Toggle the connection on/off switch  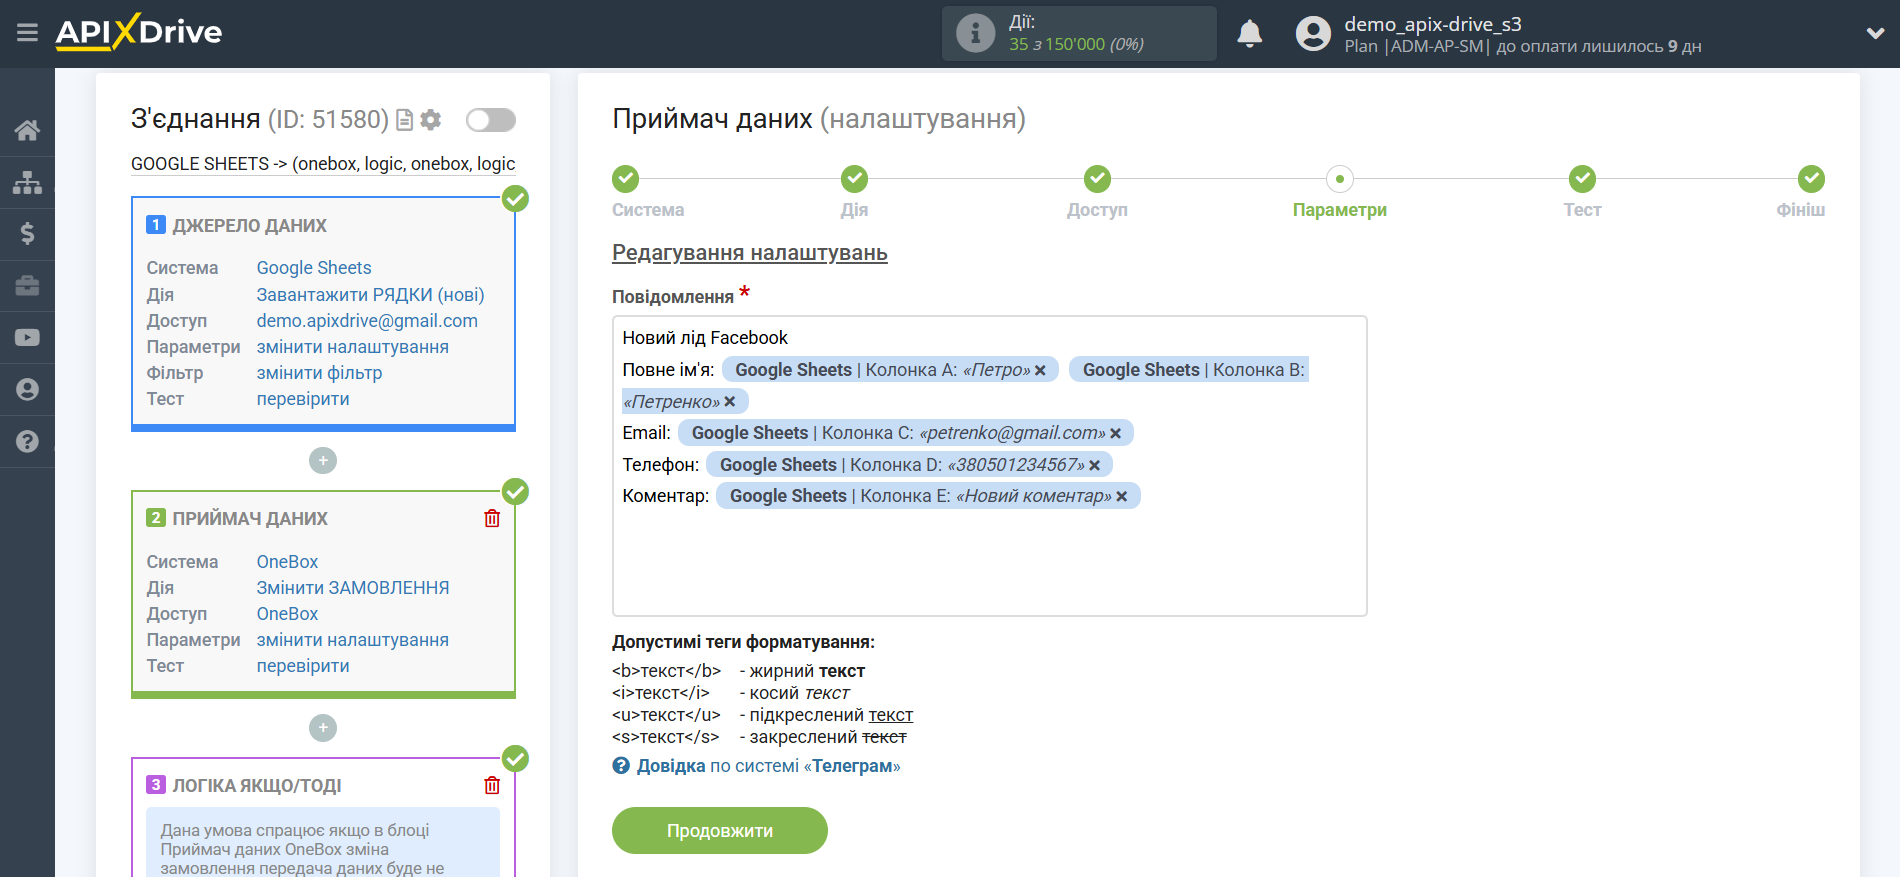pyautogui.click(x=491, y=120)
